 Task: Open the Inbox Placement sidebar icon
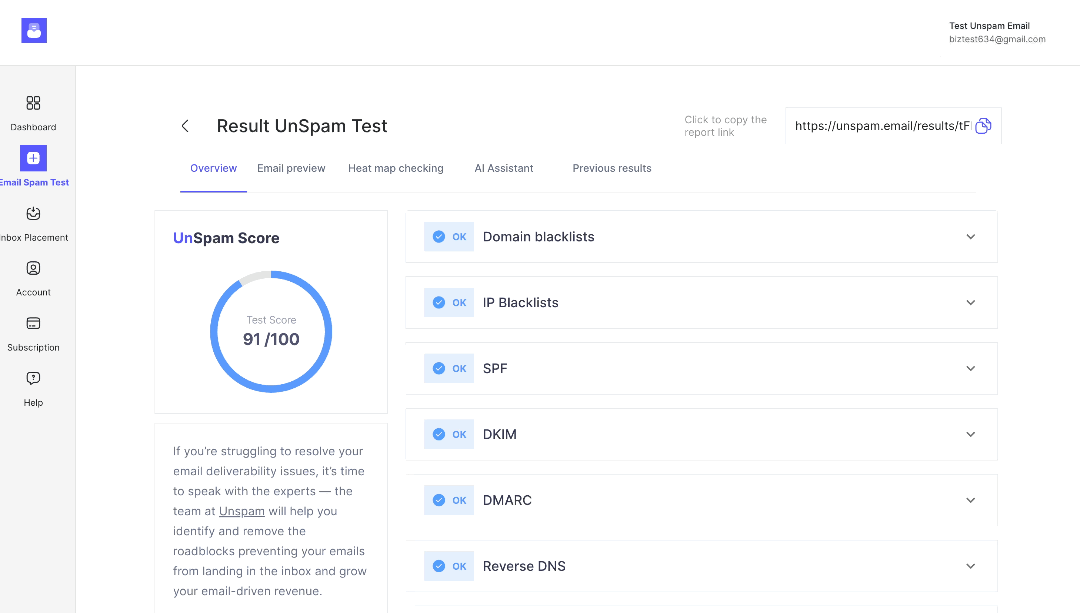33,214
